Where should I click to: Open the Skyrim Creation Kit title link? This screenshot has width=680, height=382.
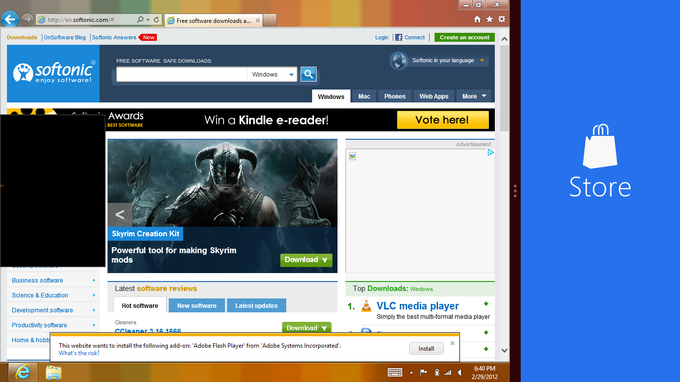pyautogui.click(x=145, y=234)
